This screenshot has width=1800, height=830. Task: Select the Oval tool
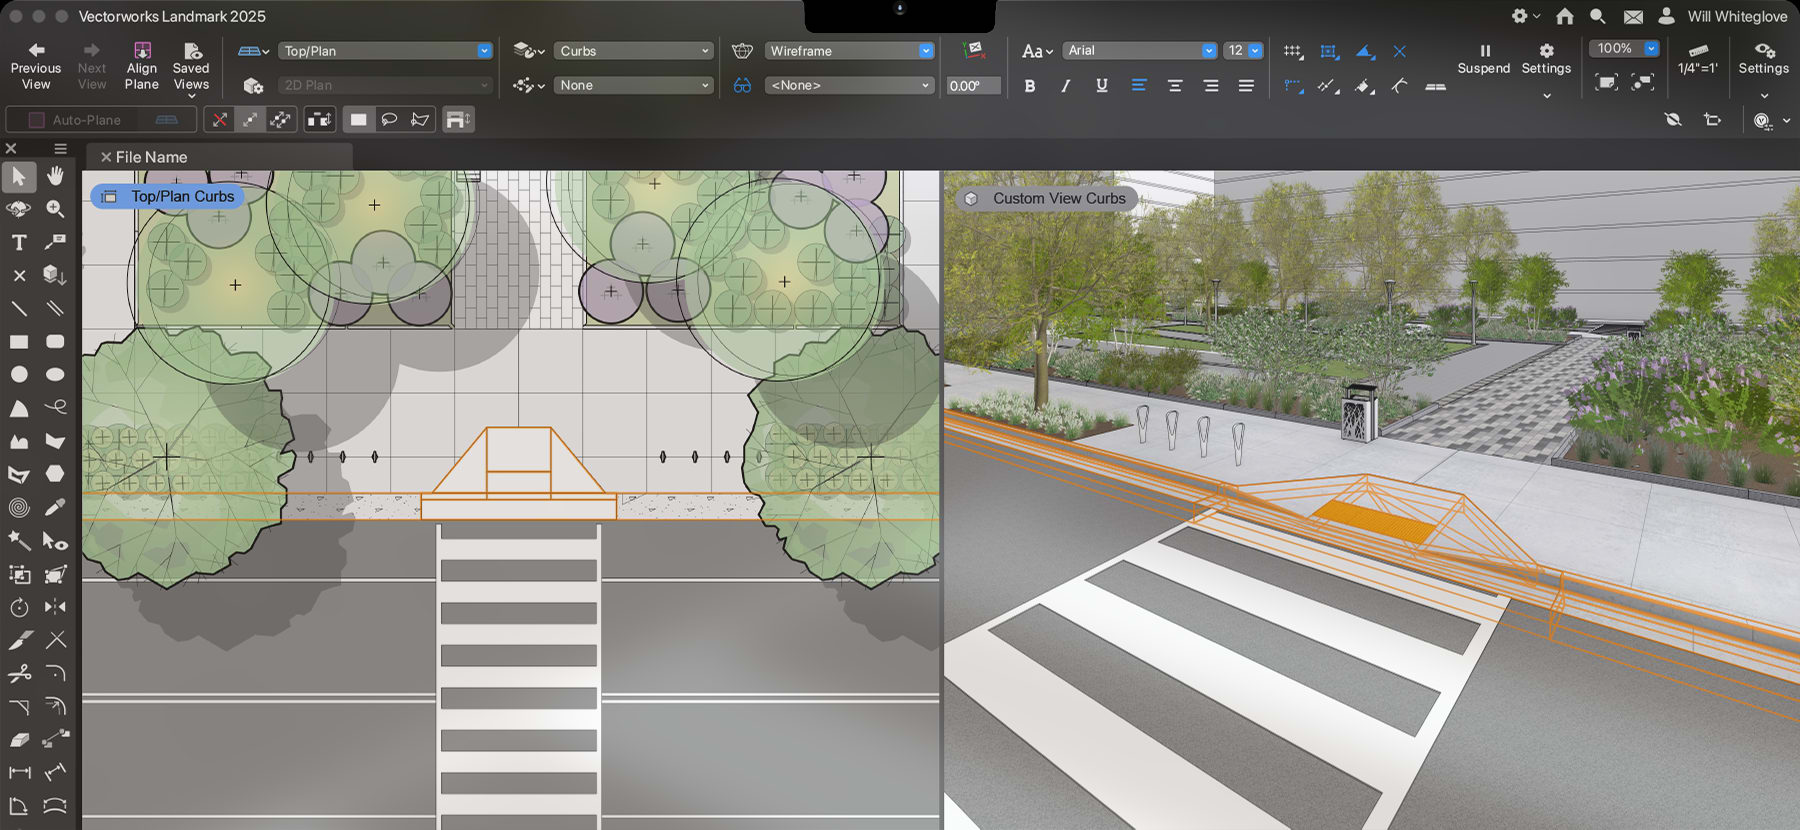(55, 374)
